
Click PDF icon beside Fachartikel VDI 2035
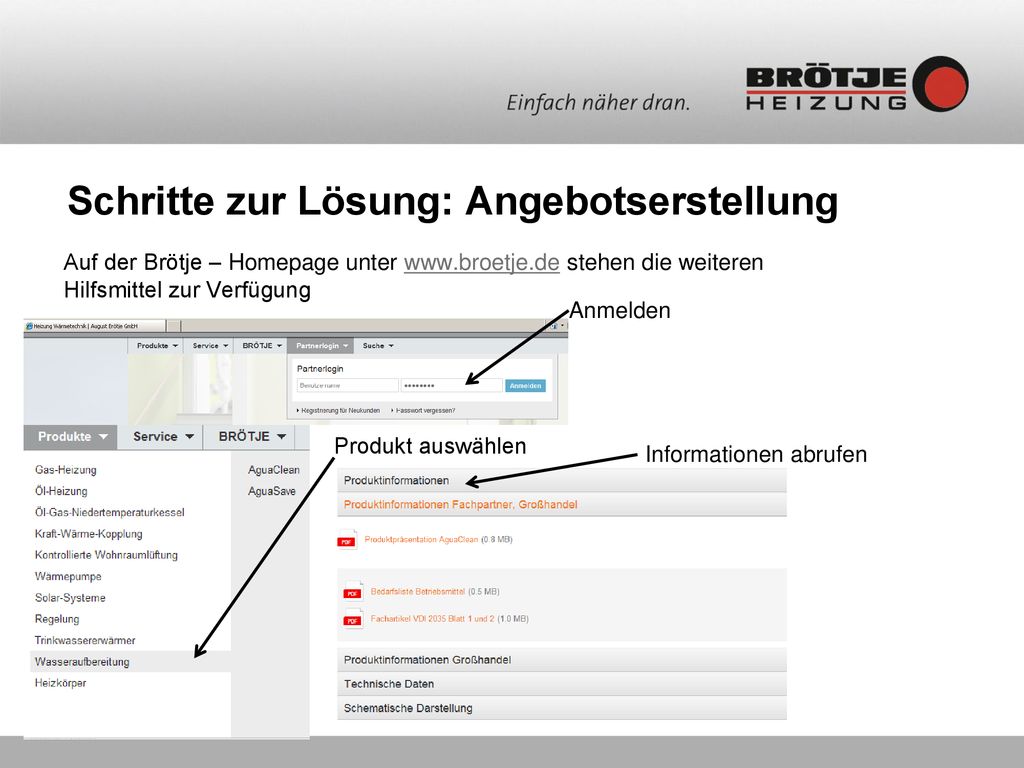(353, 619)
